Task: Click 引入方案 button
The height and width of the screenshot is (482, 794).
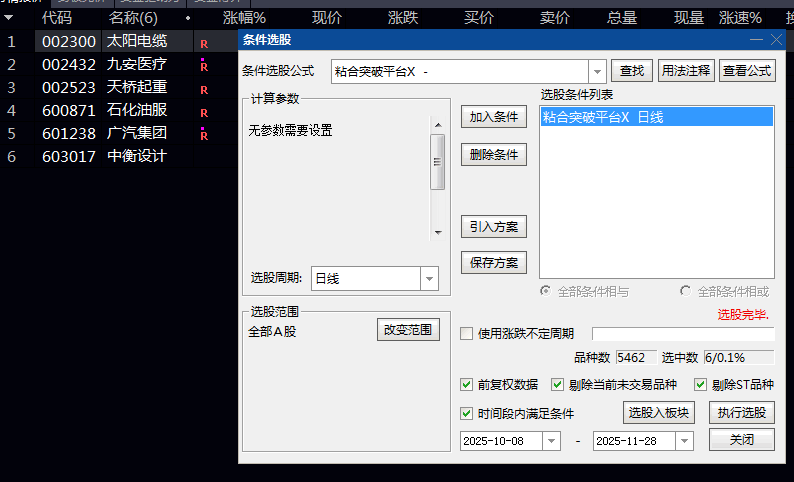Action: pos(494,227)
